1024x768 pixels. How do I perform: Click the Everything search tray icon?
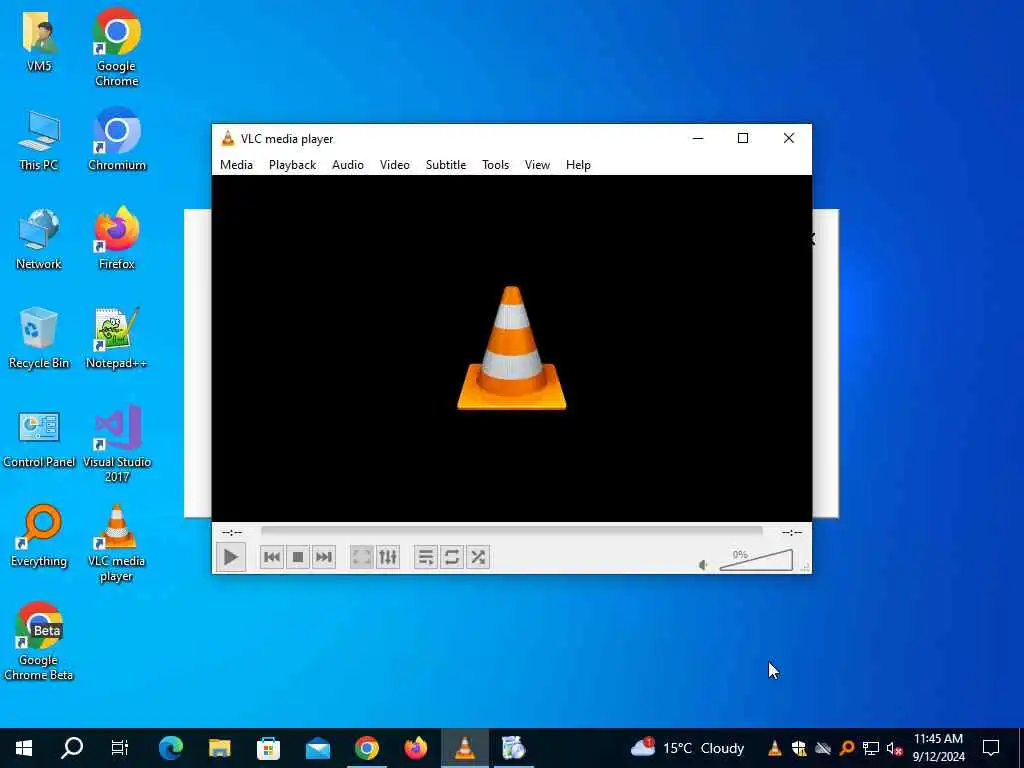[x=847, y=748]
